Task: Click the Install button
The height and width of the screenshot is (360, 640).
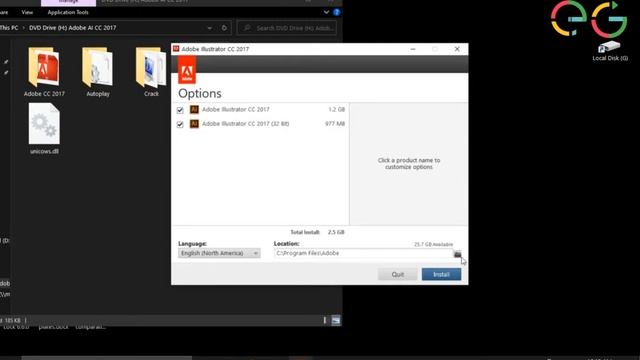Action: [x=441, y=274]
